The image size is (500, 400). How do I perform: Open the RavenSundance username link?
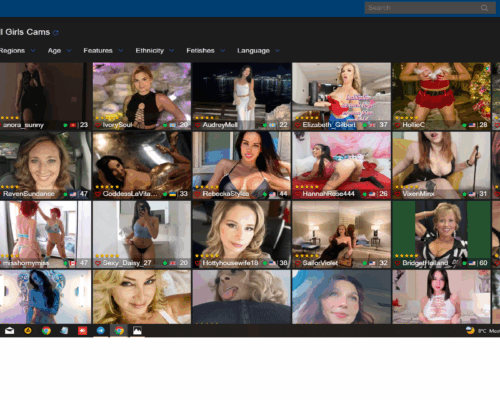pos(29,194)
